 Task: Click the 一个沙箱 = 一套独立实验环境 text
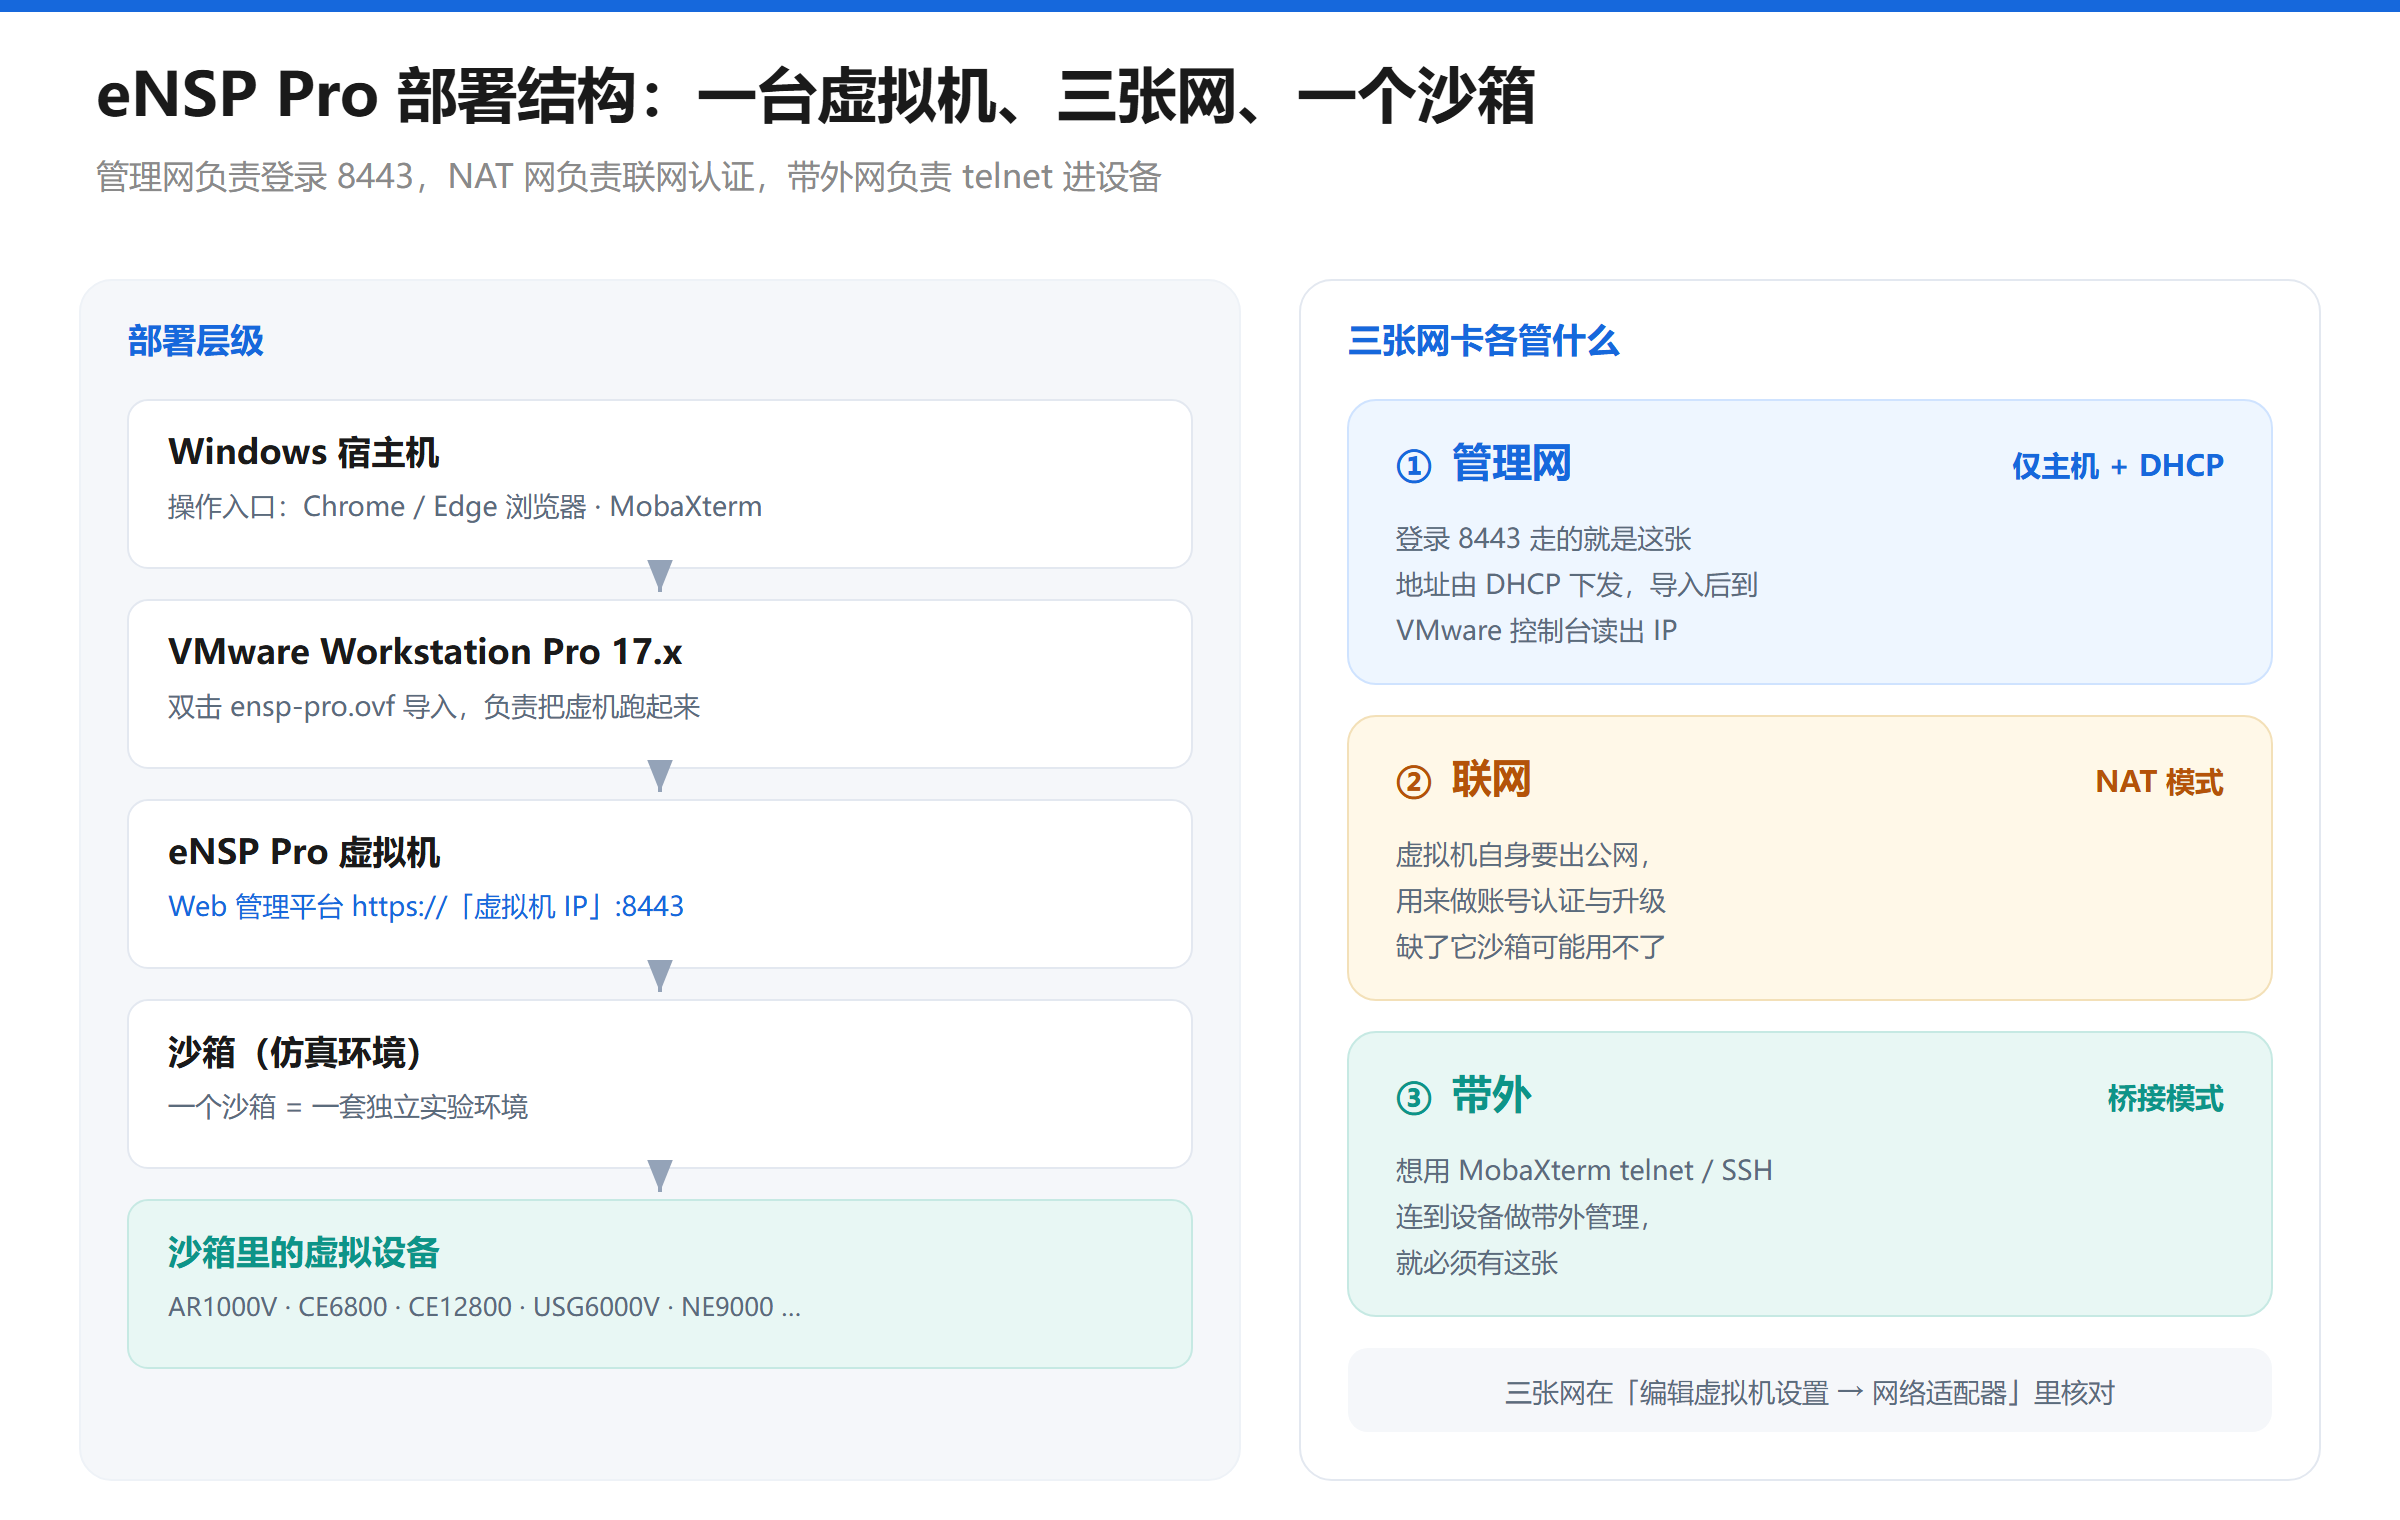(348, 1107)
